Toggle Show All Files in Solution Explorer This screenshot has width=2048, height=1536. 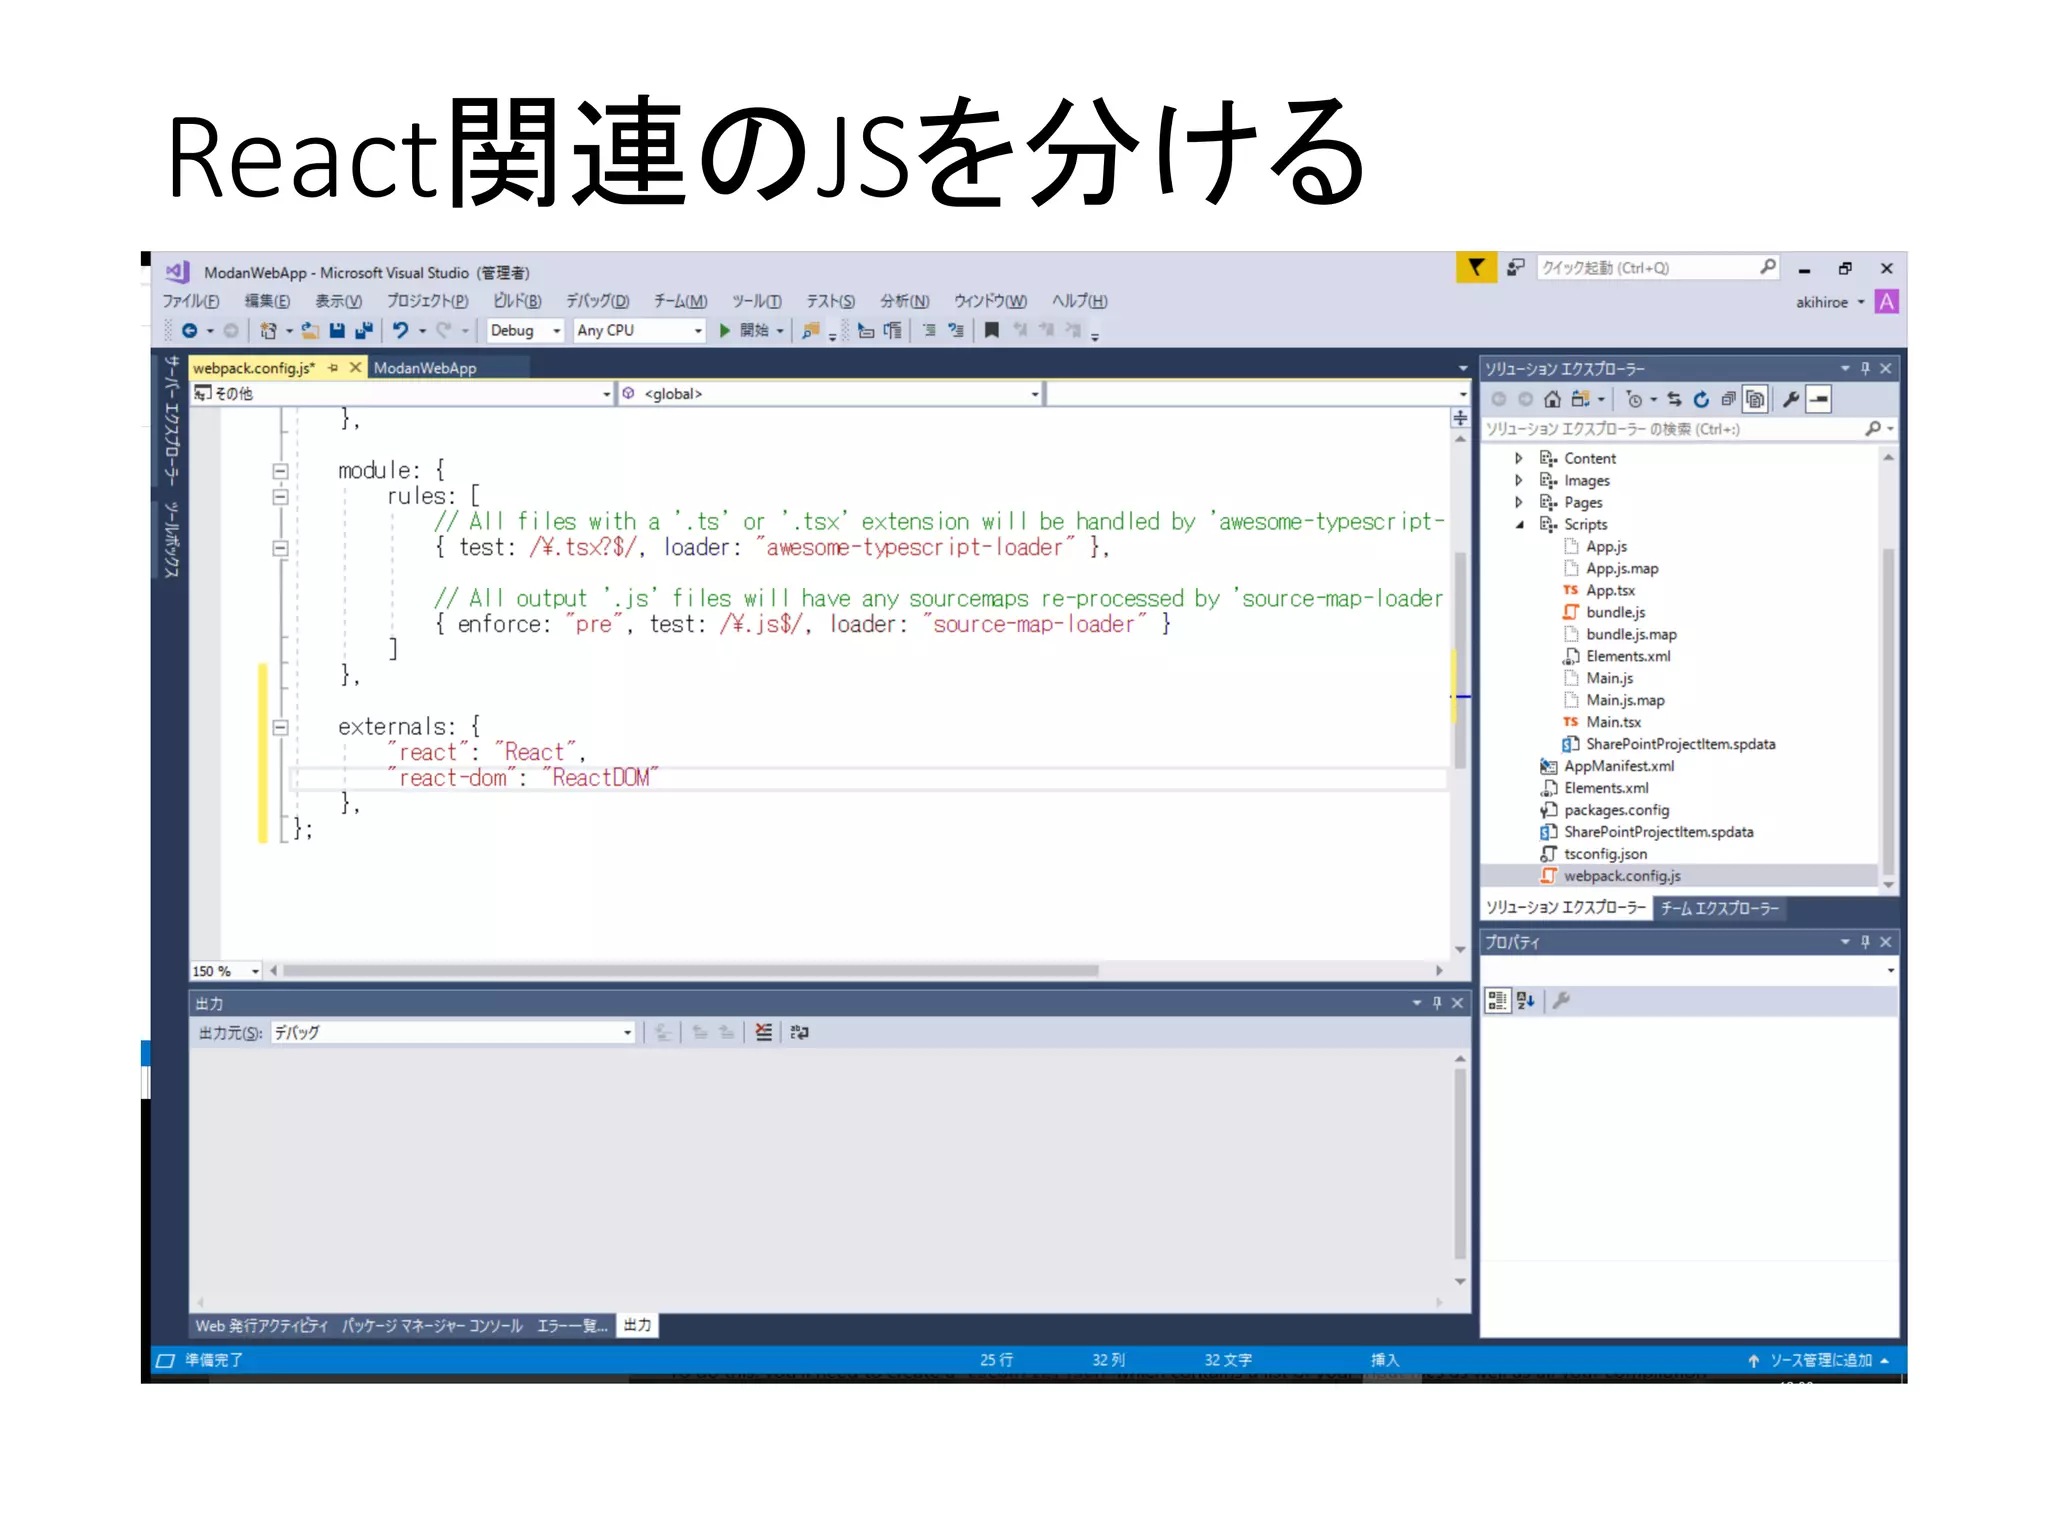pyautogui.click(x=1755, y=400)
